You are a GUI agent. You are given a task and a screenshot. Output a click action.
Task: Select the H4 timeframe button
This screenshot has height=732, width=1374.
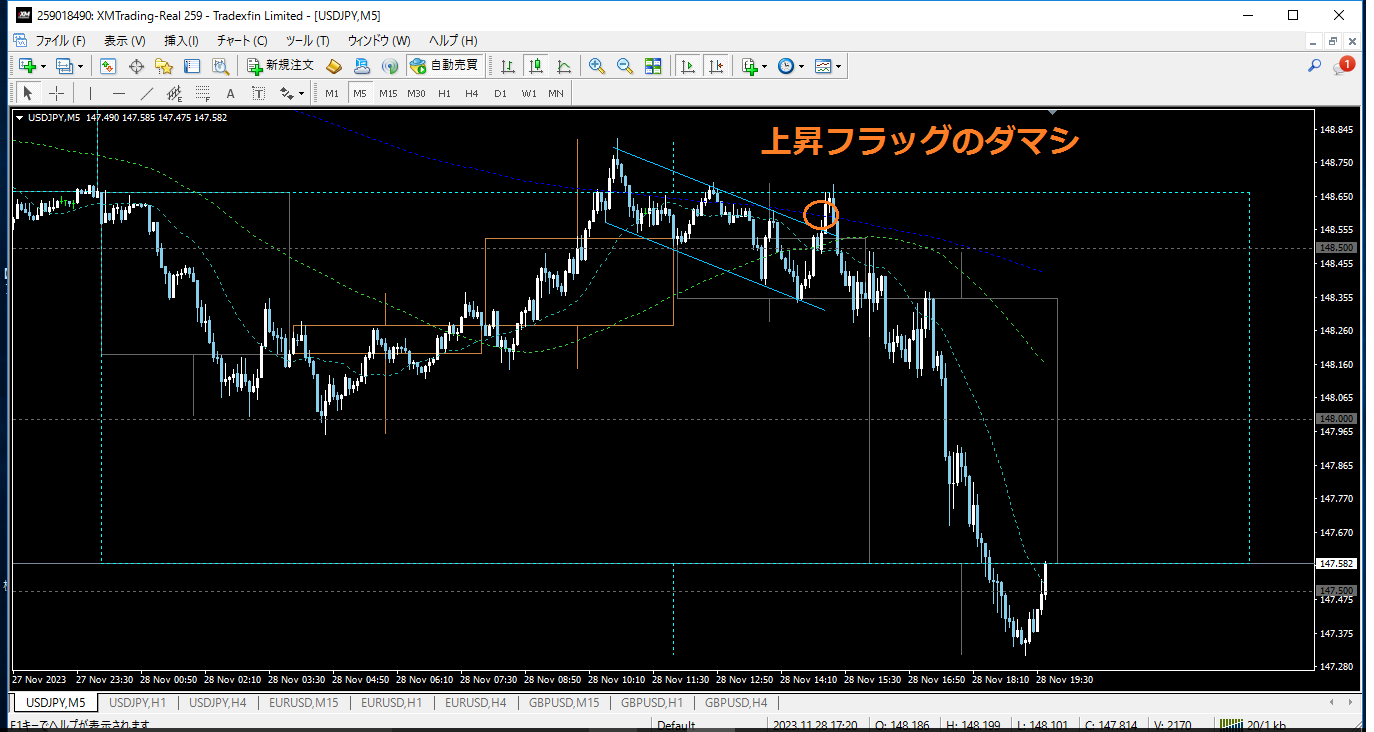click(x=472, y=93)
